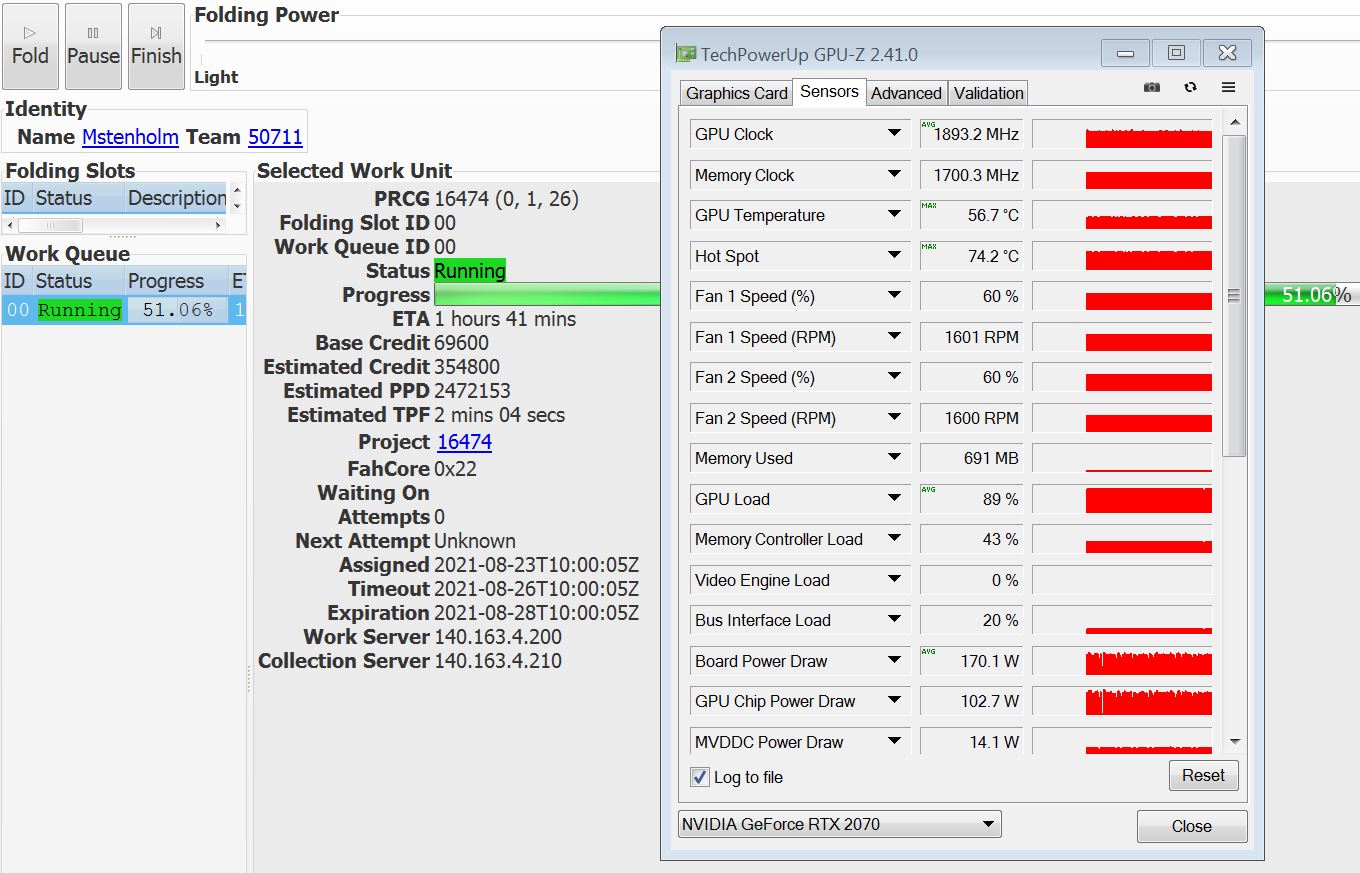Open the MVDDC Power Draw dropdown

coord(894,741)
